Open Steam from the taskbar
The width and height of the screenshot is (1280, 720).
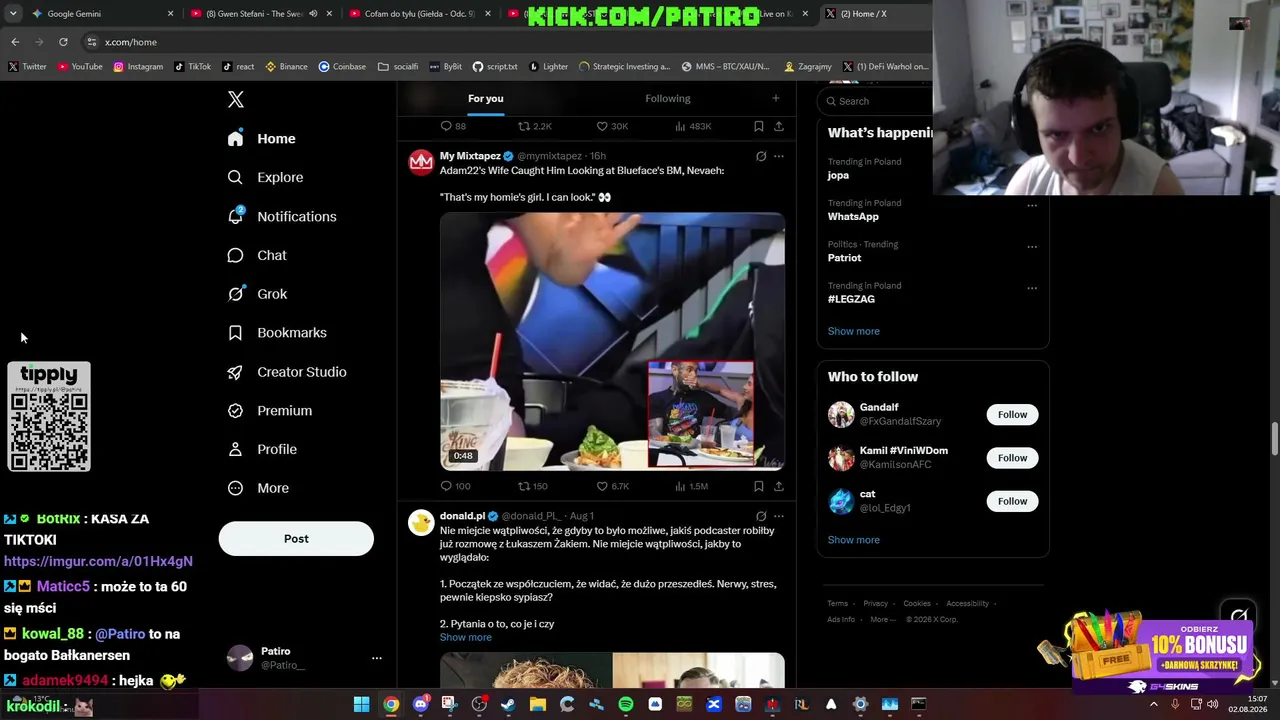pos(508,704)
